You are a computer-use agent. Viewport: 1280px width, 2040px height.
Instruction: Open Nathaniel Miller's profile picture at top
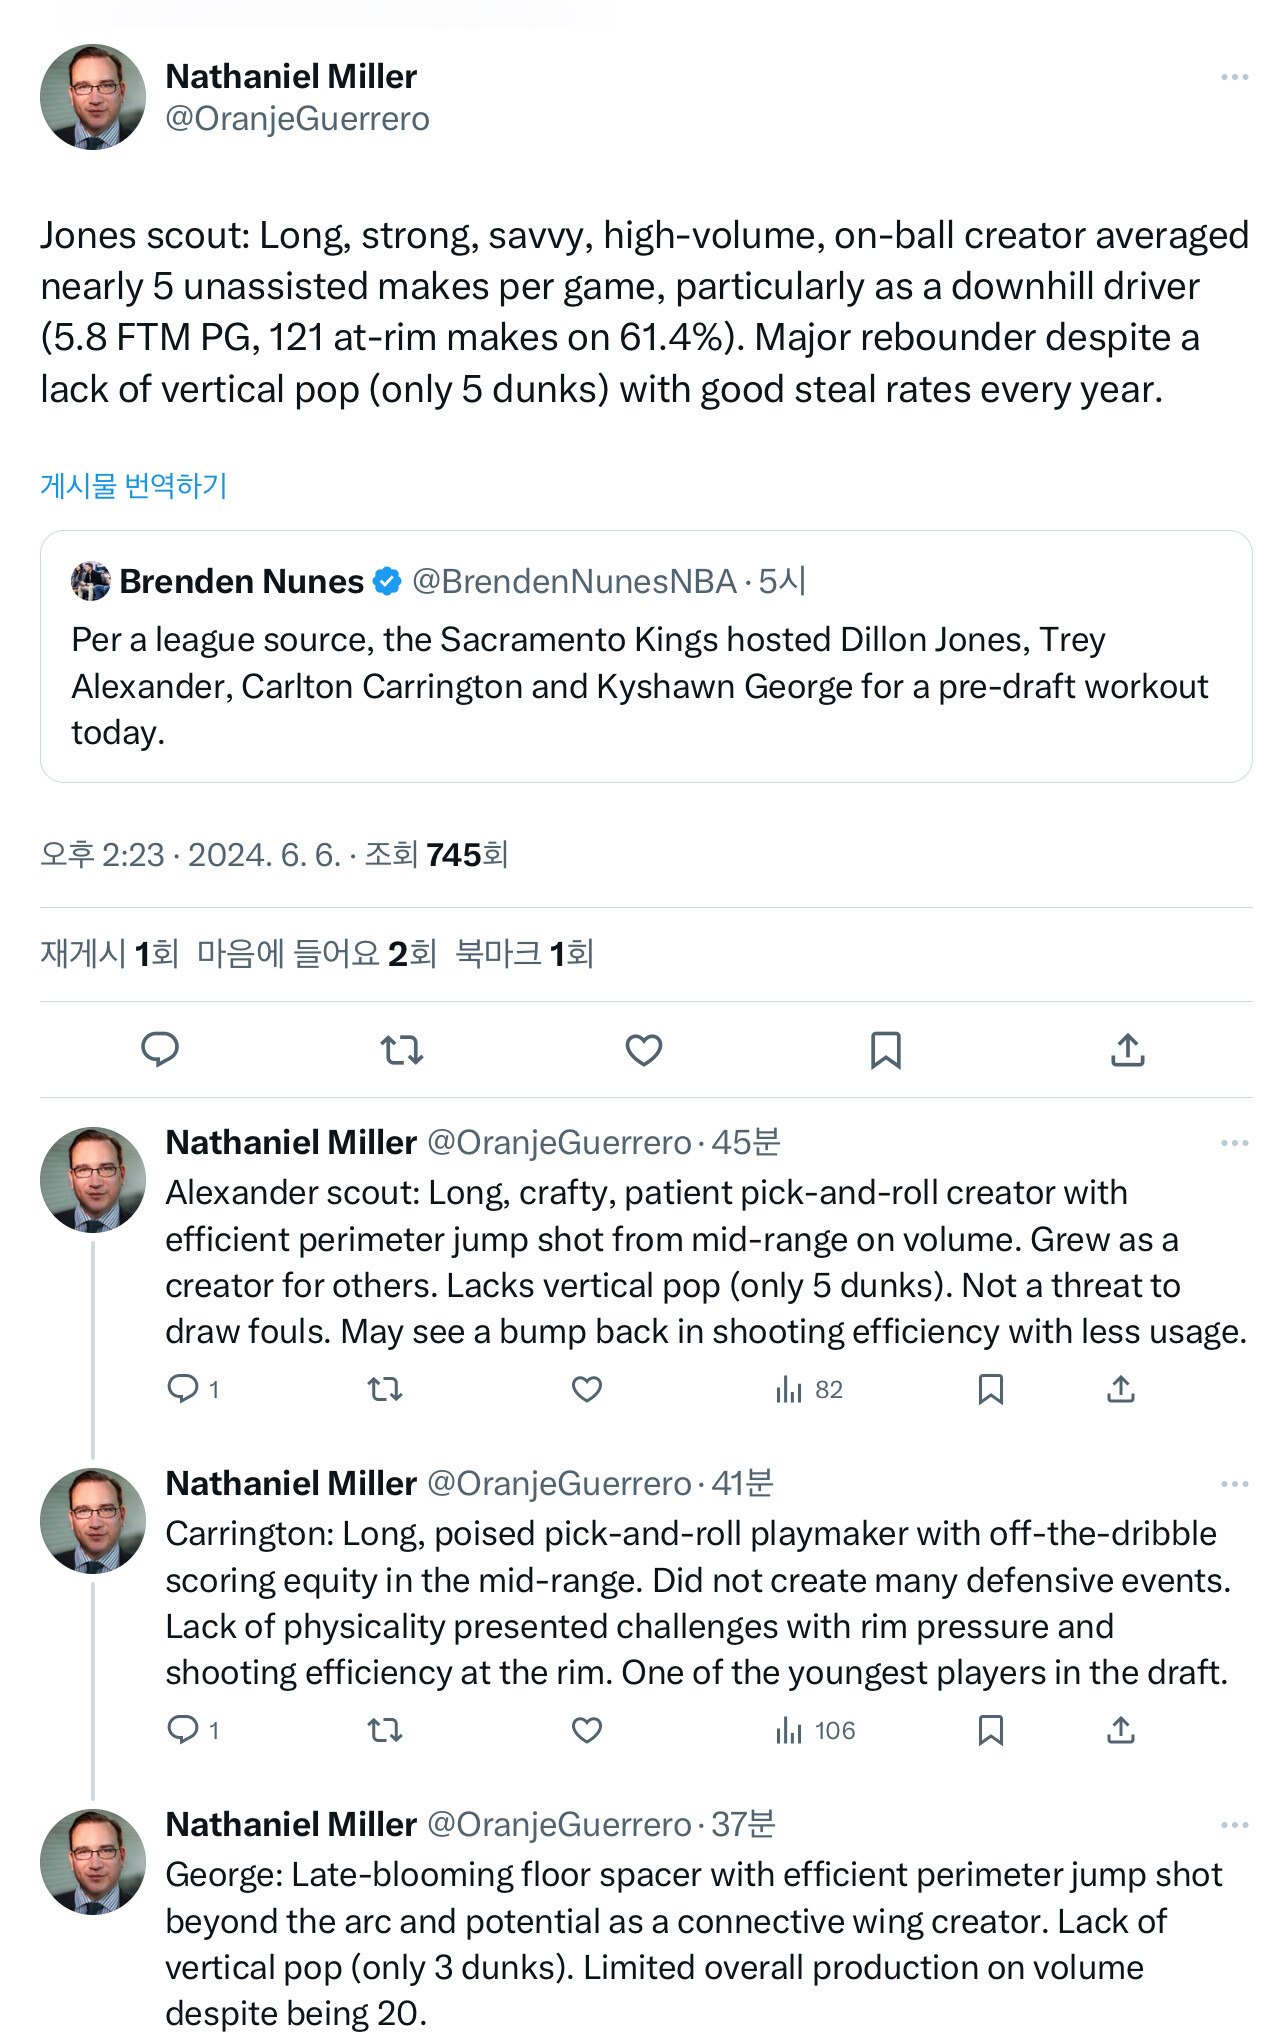[x=93, y=97]
